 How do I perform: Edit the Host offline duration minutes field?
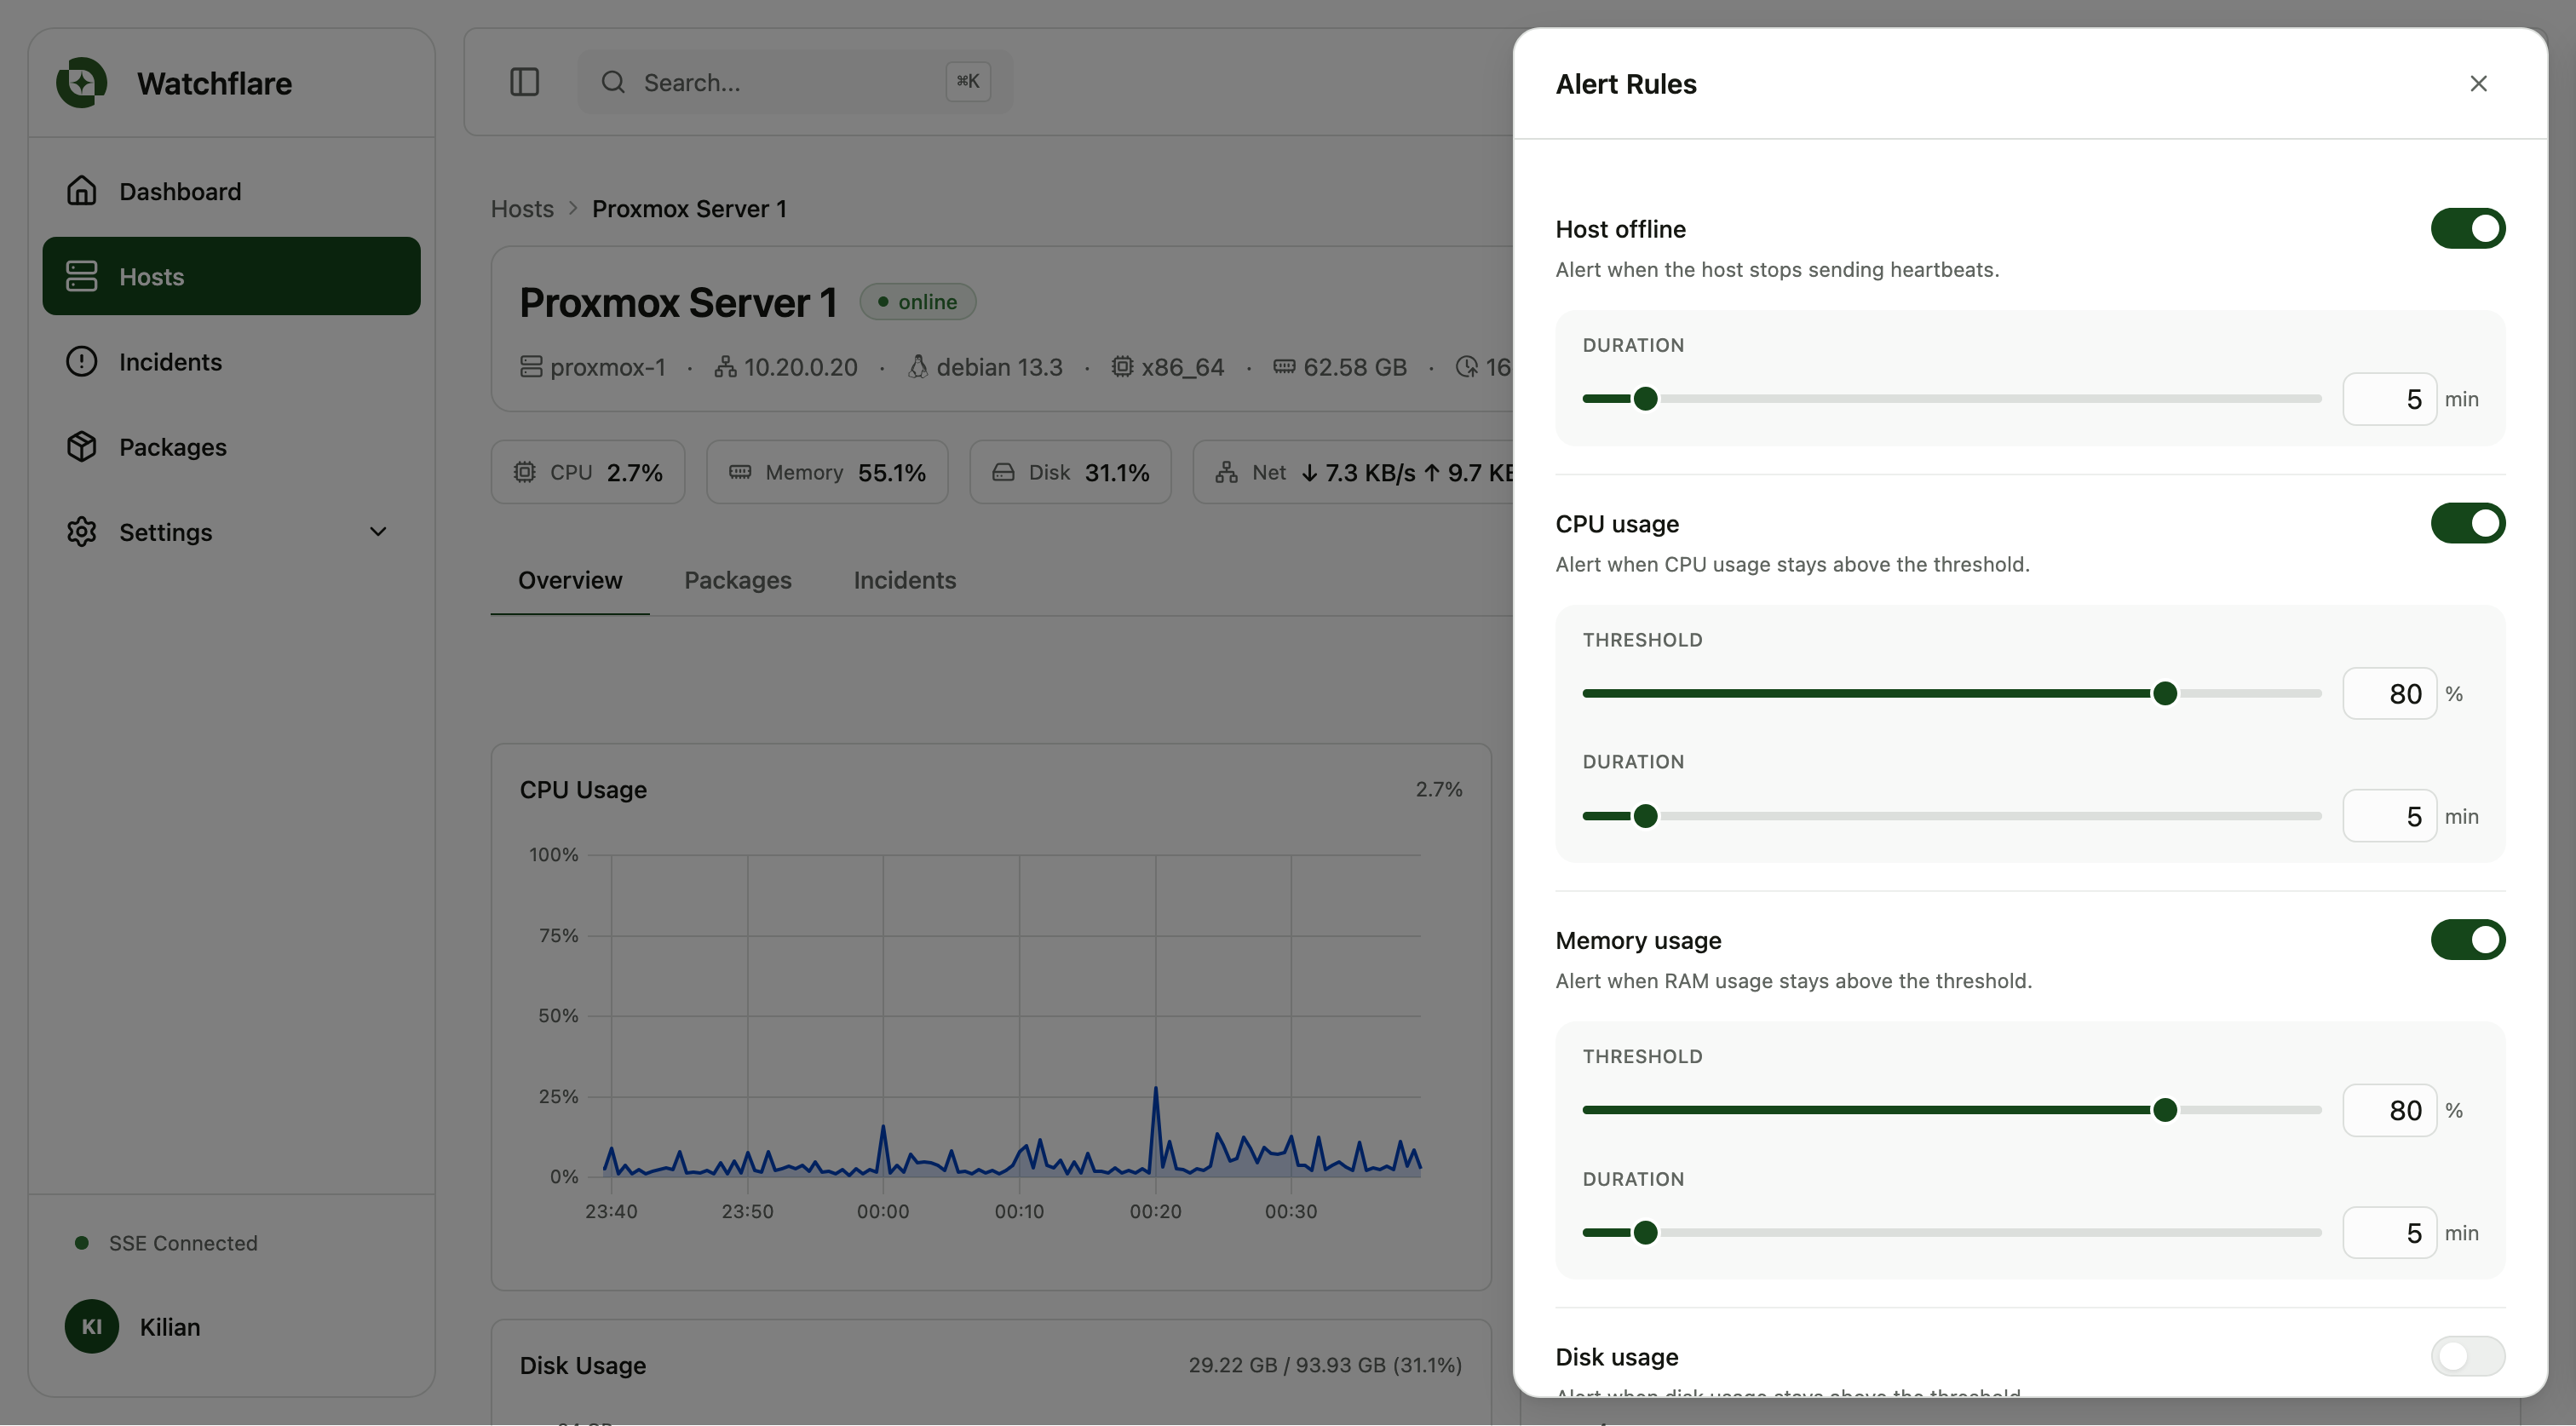click(x=2389, y=399)
